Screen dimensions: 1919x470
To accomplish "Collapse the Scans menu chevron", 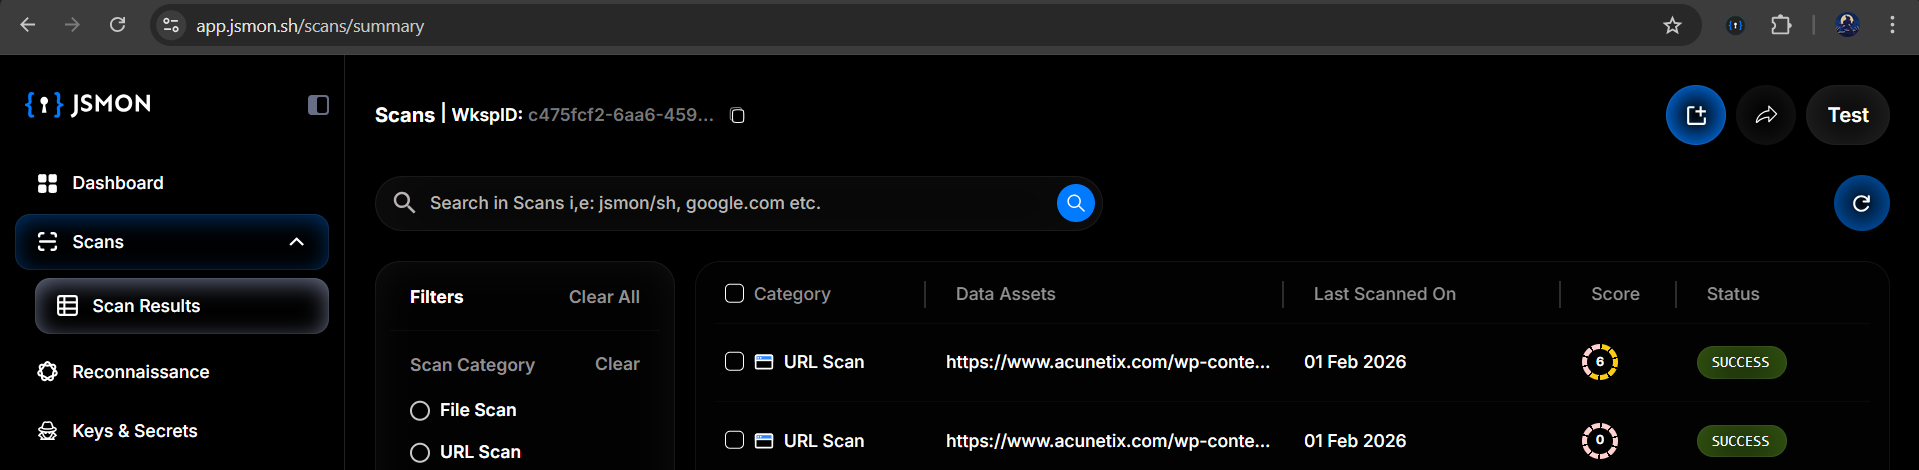I will click(x=296, y=242).
